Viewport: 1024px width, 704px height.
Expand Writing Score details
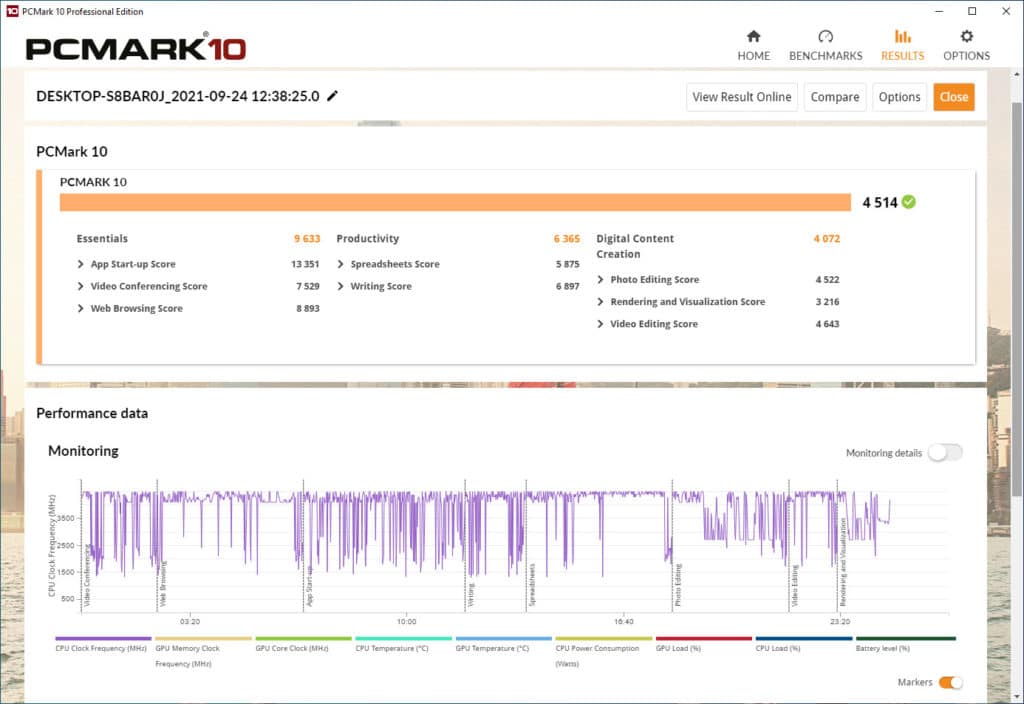340,286
